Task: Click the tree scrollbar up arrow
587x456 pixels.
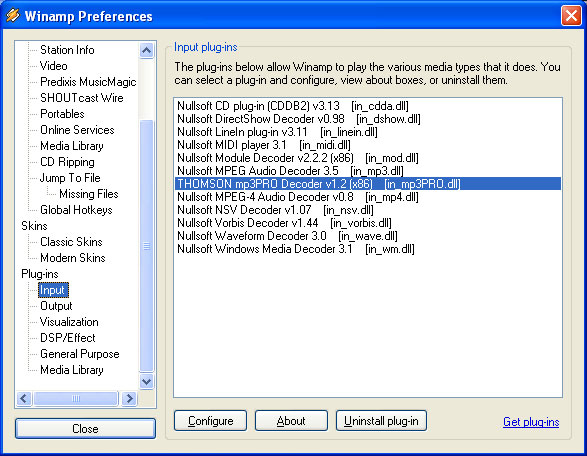Action: pyautogui.click(x=146, y=50)
